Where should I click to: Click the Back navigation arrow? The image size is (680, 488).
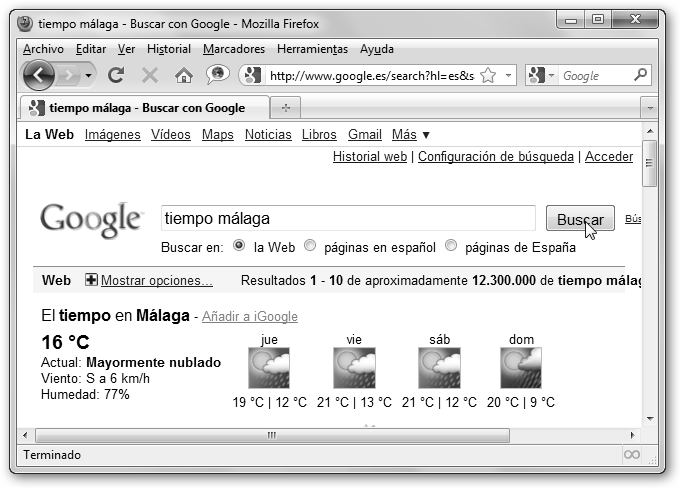(x=39, y=75)
